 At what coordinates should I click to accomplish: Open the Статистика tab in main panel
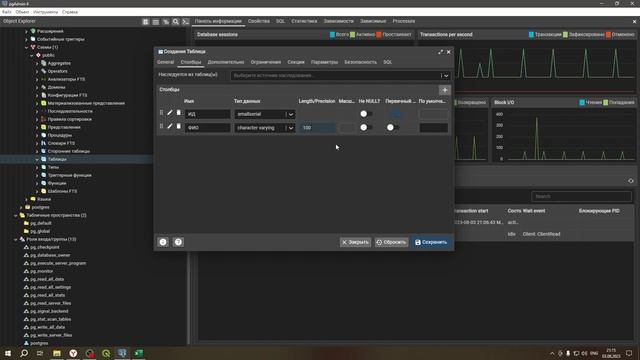(304, 21)
